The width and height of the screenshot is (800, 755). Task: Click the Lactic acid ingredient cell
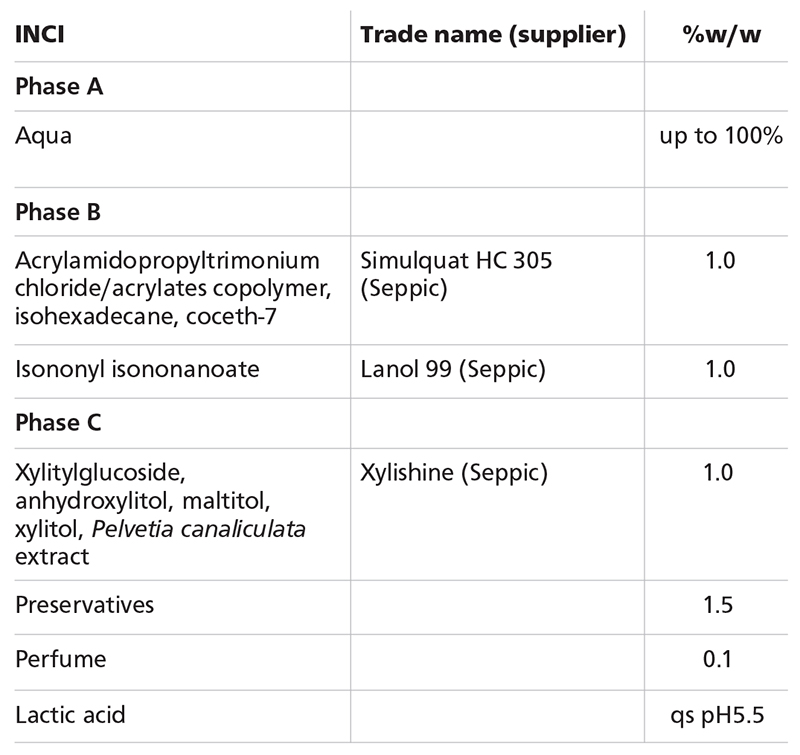(70, 715)
